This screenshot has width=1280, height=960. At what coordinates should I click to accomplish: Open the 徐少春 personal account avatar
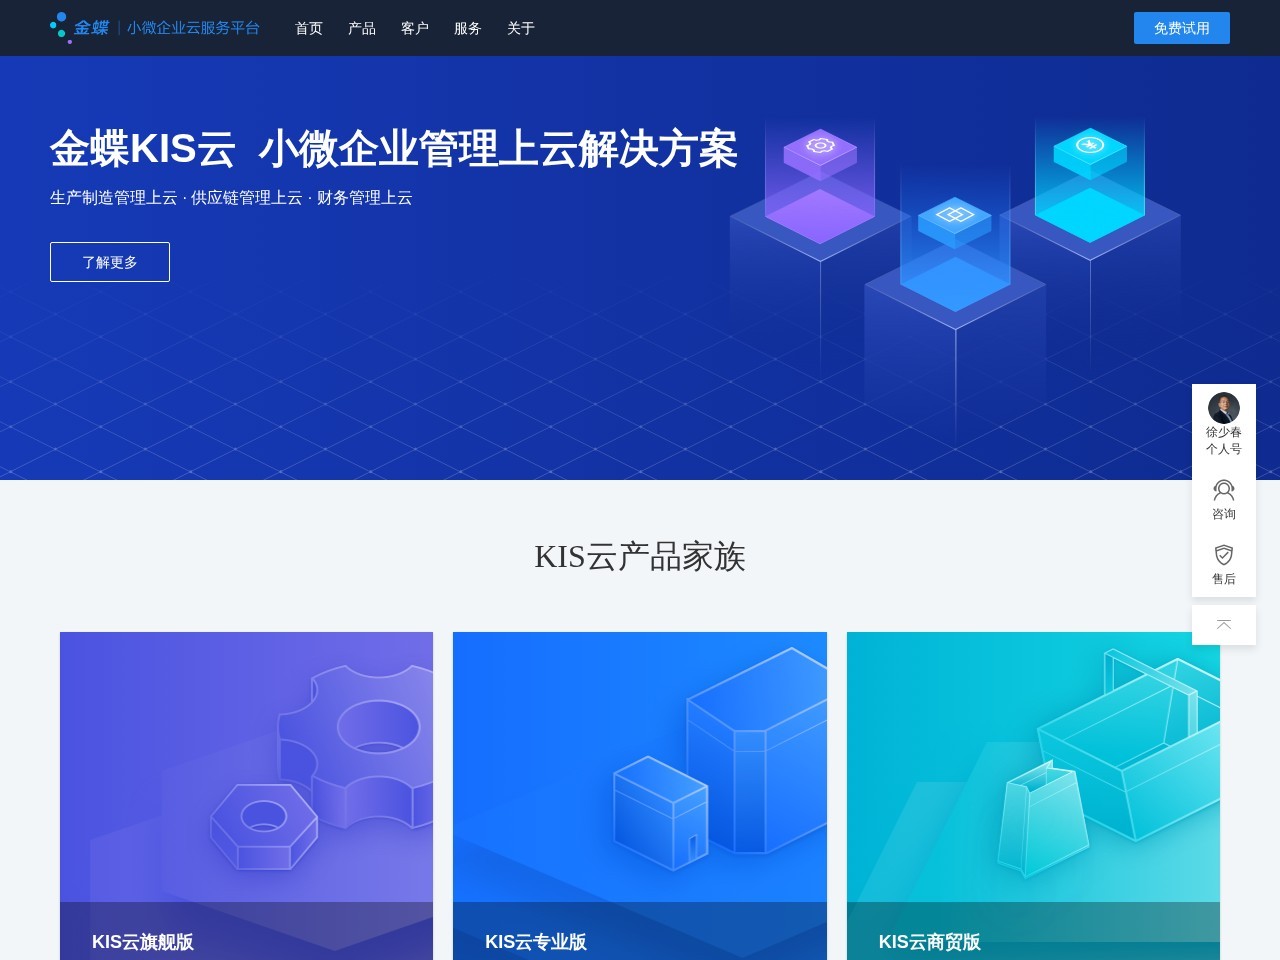click(1224, 408)
